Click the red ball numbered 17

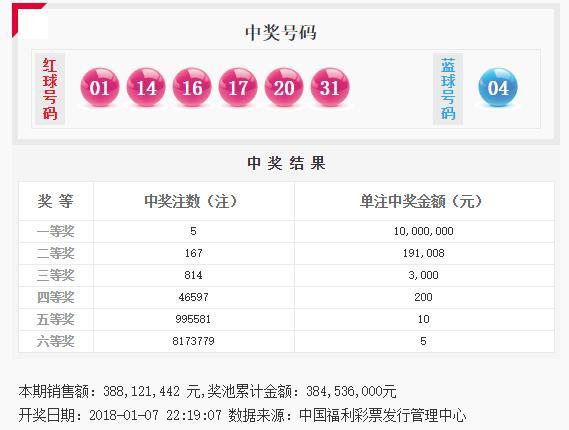point(238,87)
